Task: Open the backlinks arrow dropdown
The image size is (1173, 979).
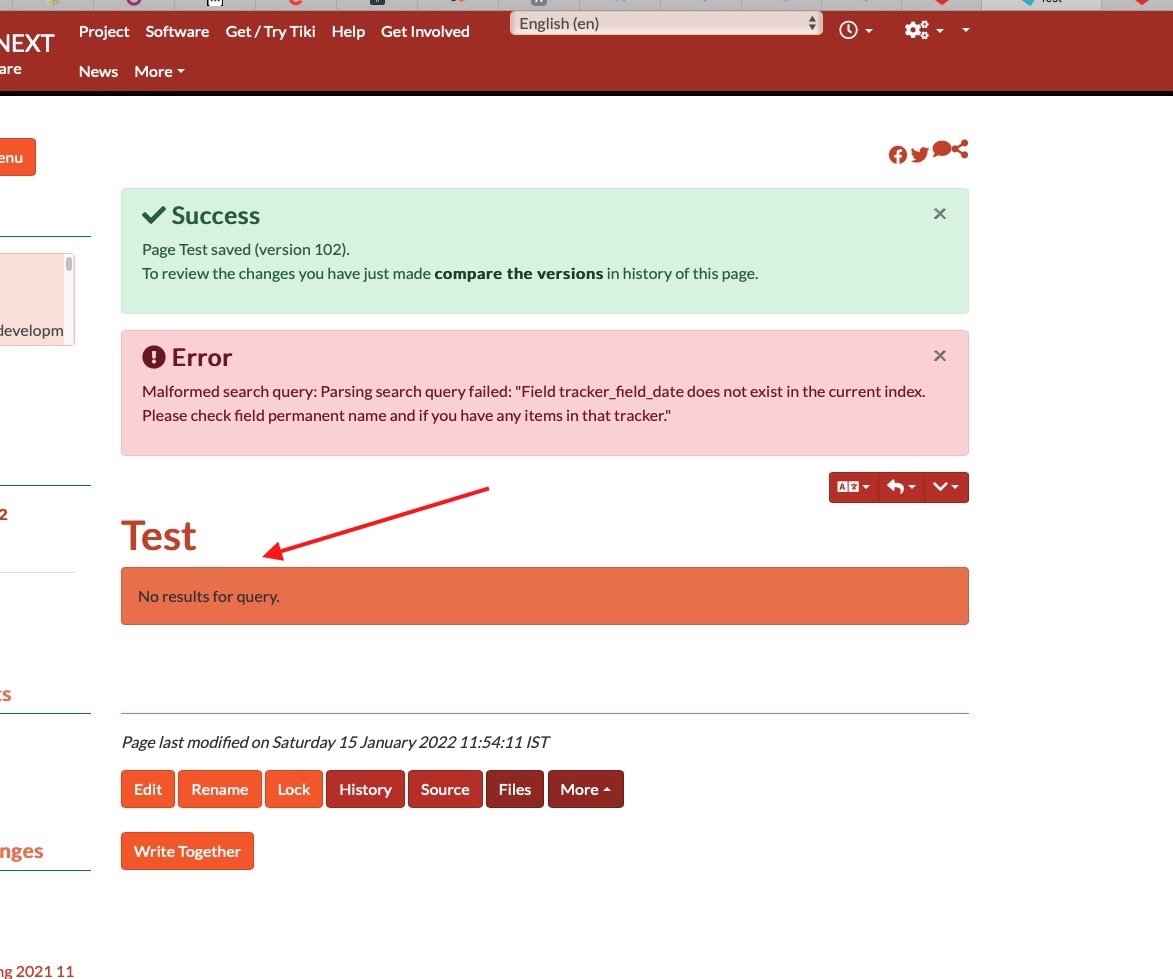Action: coord(901,487)
